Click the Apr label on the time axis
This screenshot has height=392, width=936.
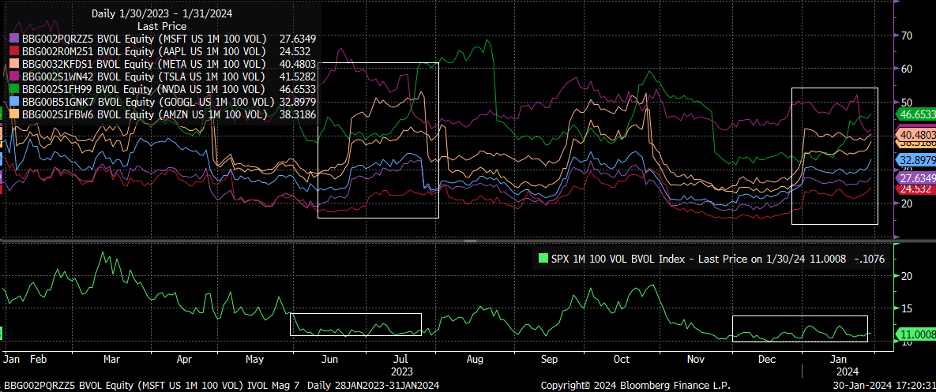(184, 360)
